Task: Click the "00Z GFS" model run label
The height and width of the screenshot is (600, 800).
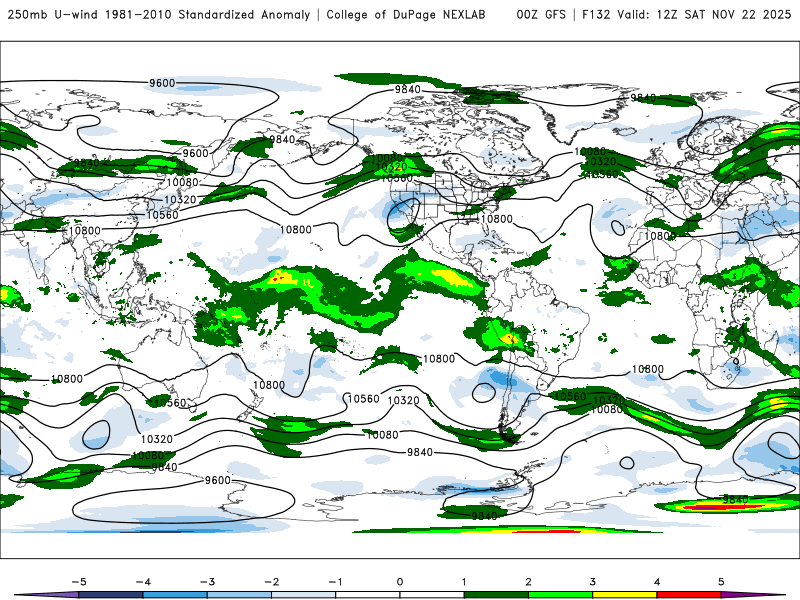Action: click(x=541, y=15)
